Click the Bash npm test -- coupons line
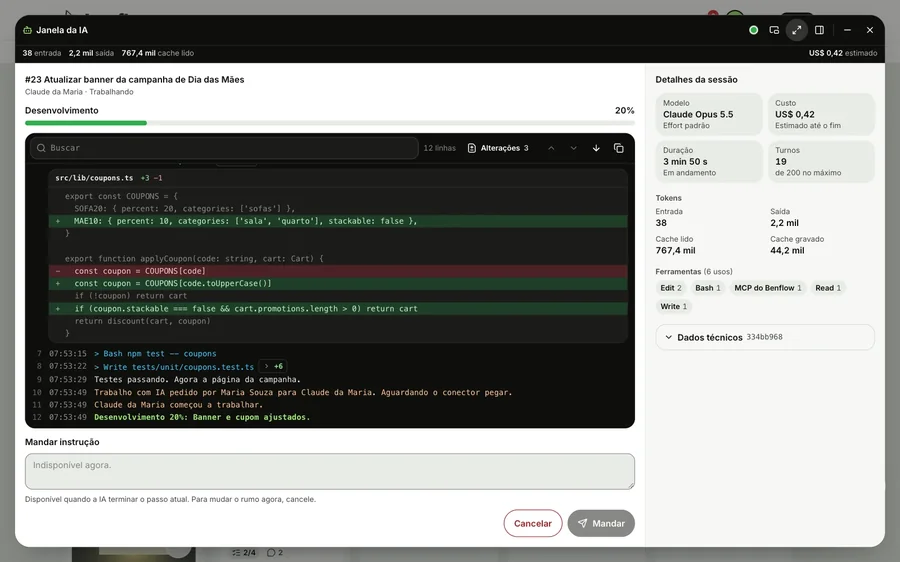Image resolution: width=900 pixels, height=562 pixels. point(156,354)
